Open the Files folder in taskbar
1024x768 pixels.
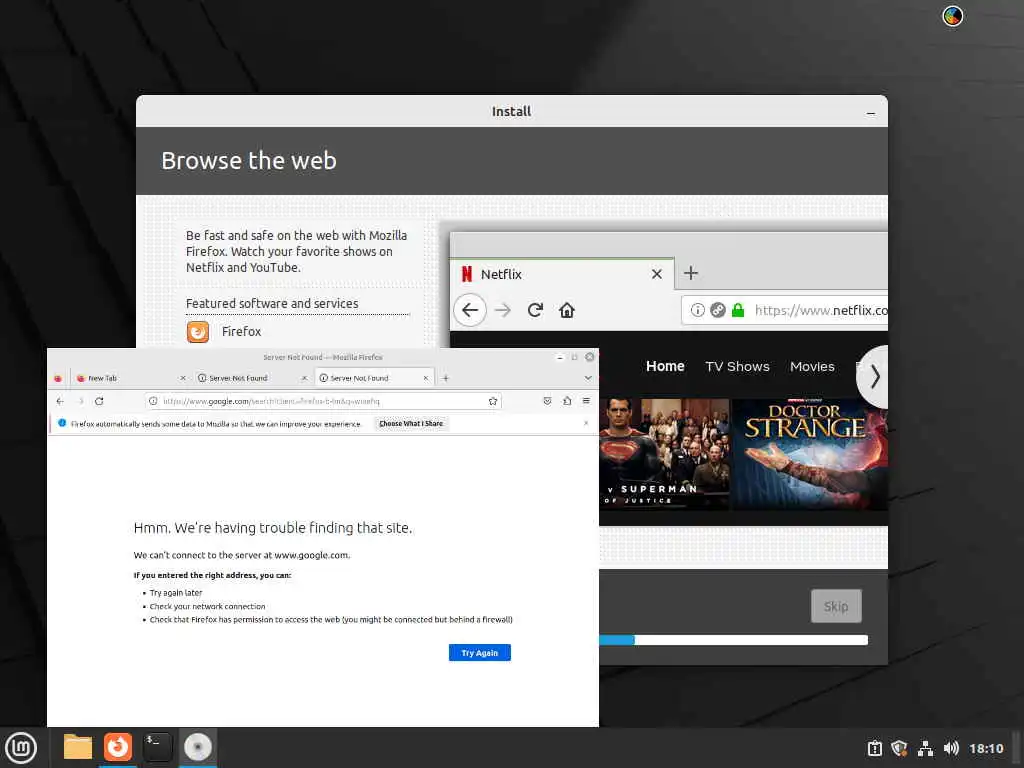point(78,747)
